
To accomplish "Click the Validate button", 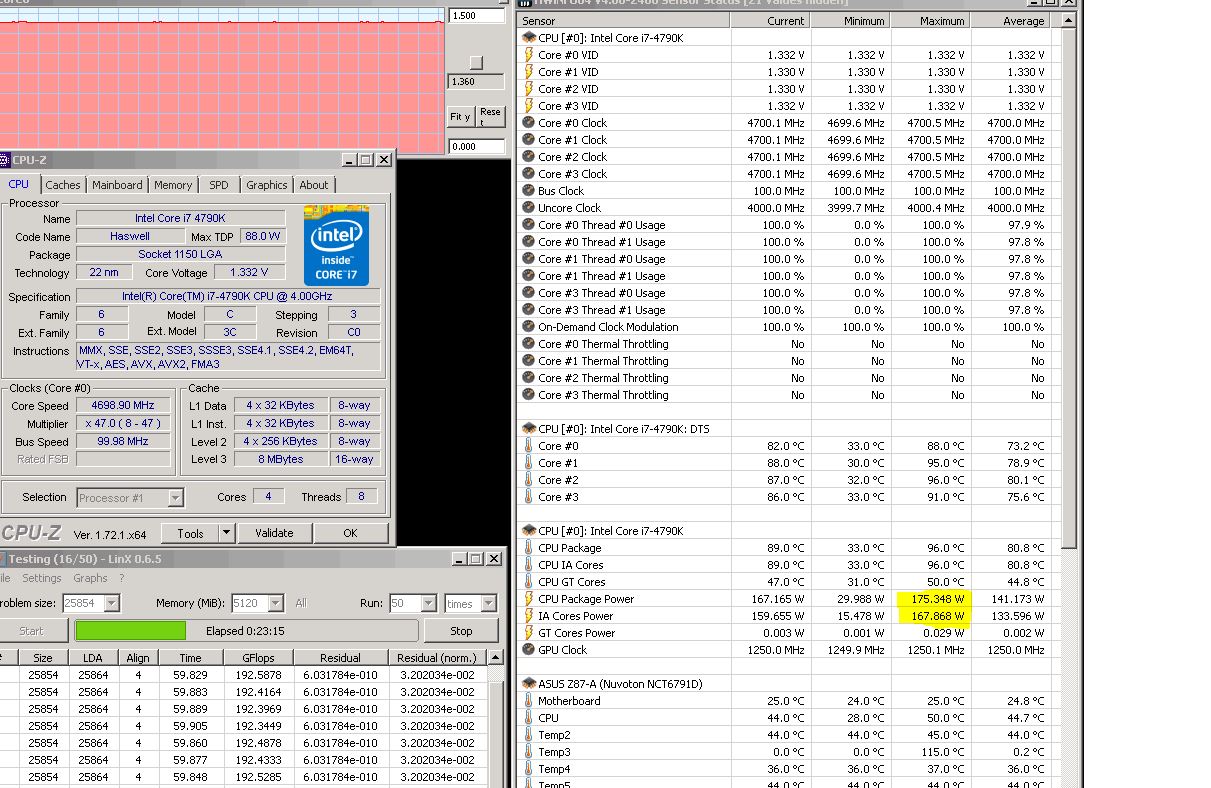I will (x=274, y=533).
